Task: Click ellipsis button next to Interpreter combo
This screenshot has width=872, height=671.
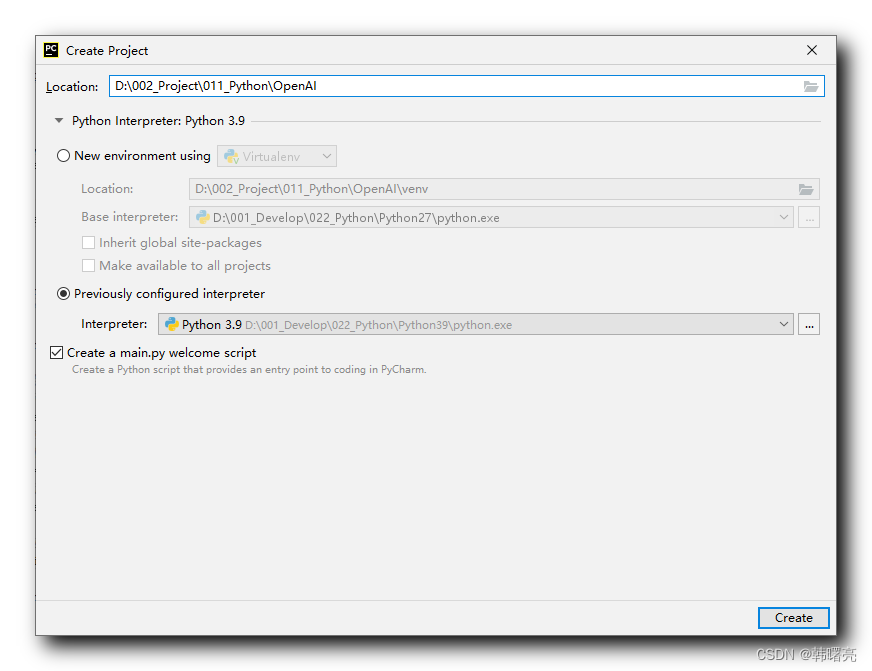Action: 809,324
